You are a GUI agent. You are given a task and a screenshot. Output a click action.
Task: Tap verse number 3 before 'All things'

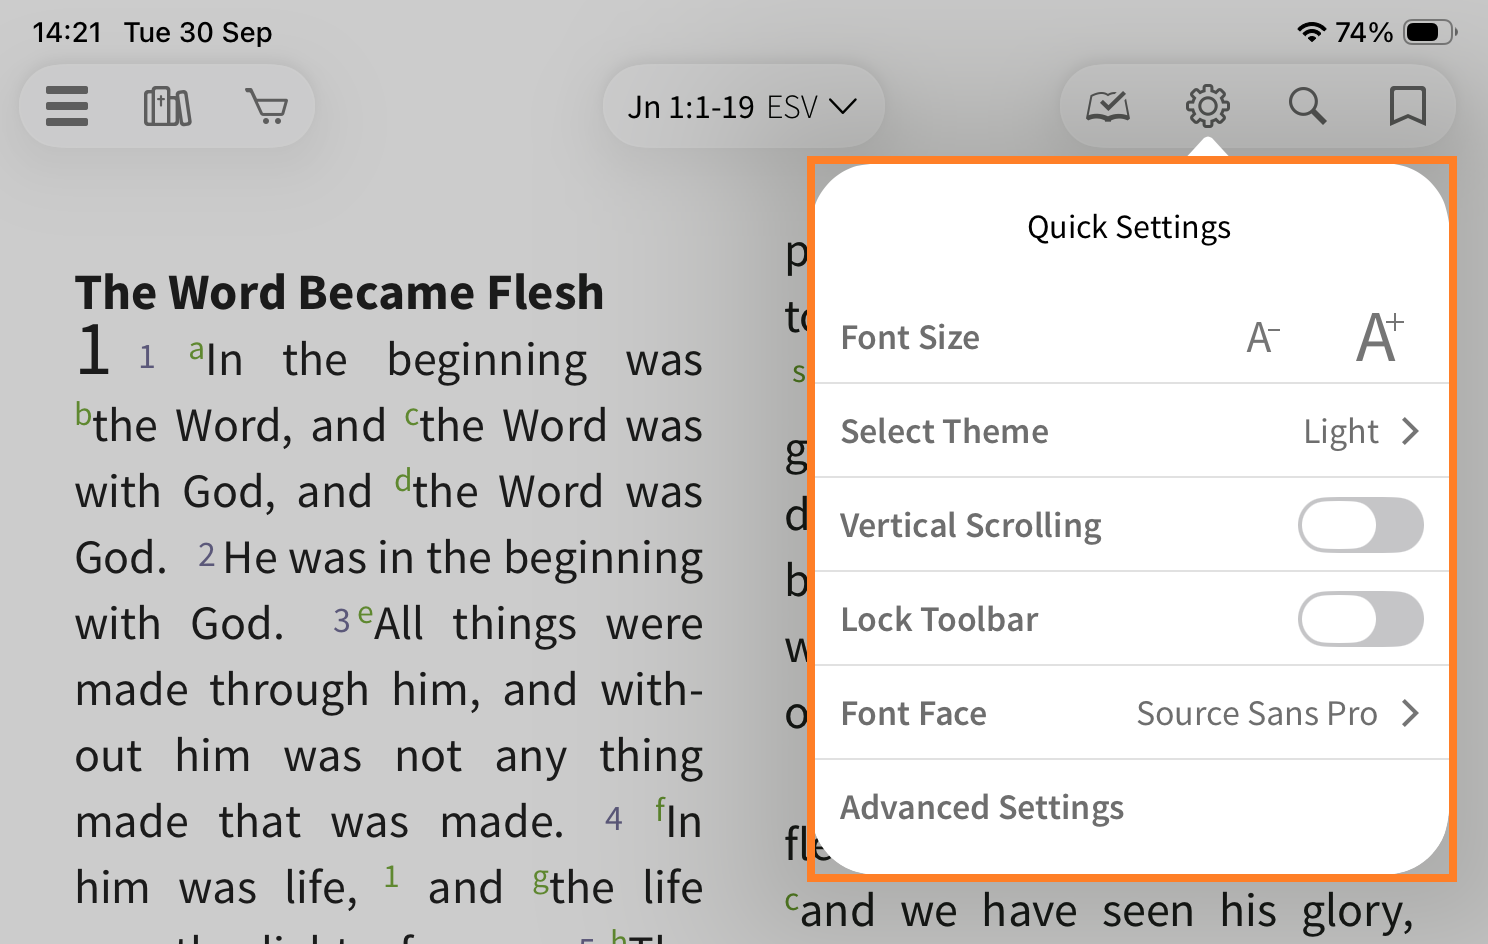341,621
